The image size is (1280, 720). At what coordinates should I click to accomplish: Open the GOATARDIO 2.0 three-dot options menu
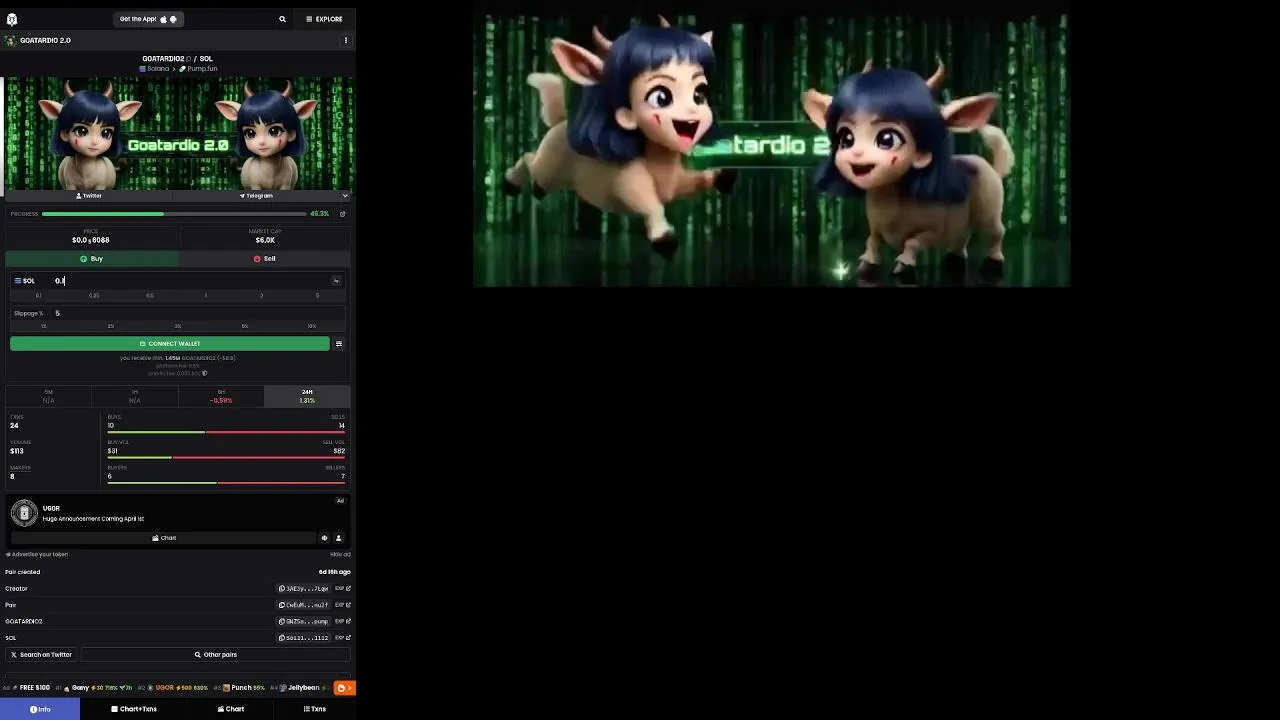point(346,41)
